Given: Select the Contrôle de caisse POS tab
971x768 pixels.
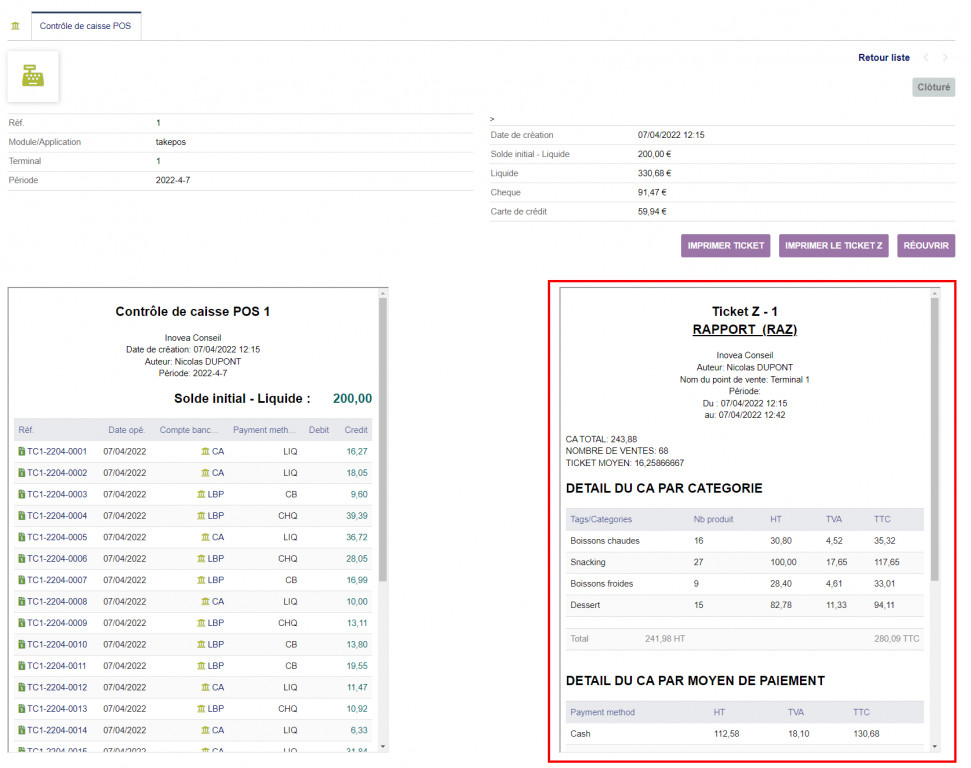Looking at the screenshot, I should 86,25.
